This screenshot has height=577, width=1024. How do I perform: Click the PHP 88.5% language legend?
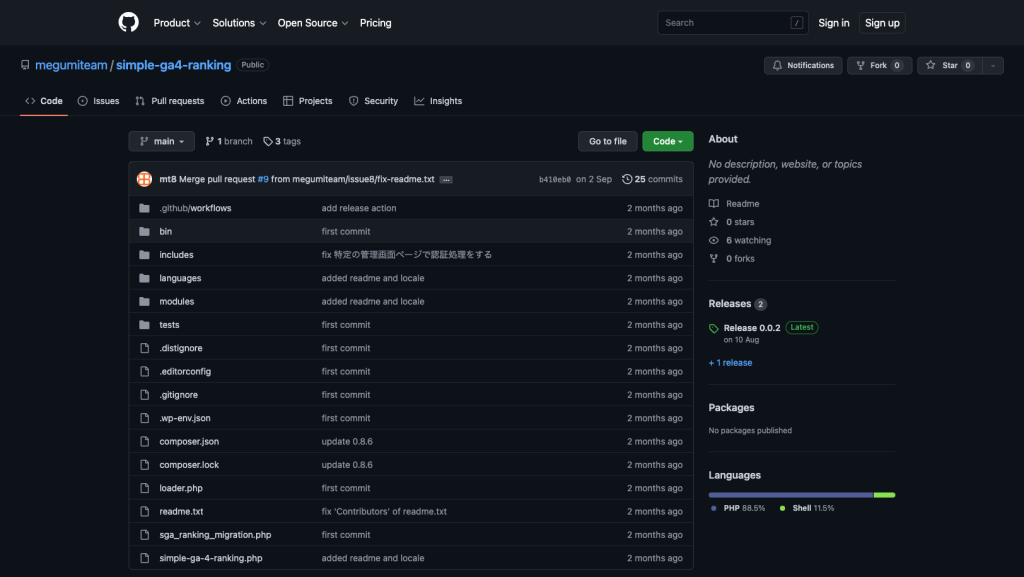(x=738, y=508)
